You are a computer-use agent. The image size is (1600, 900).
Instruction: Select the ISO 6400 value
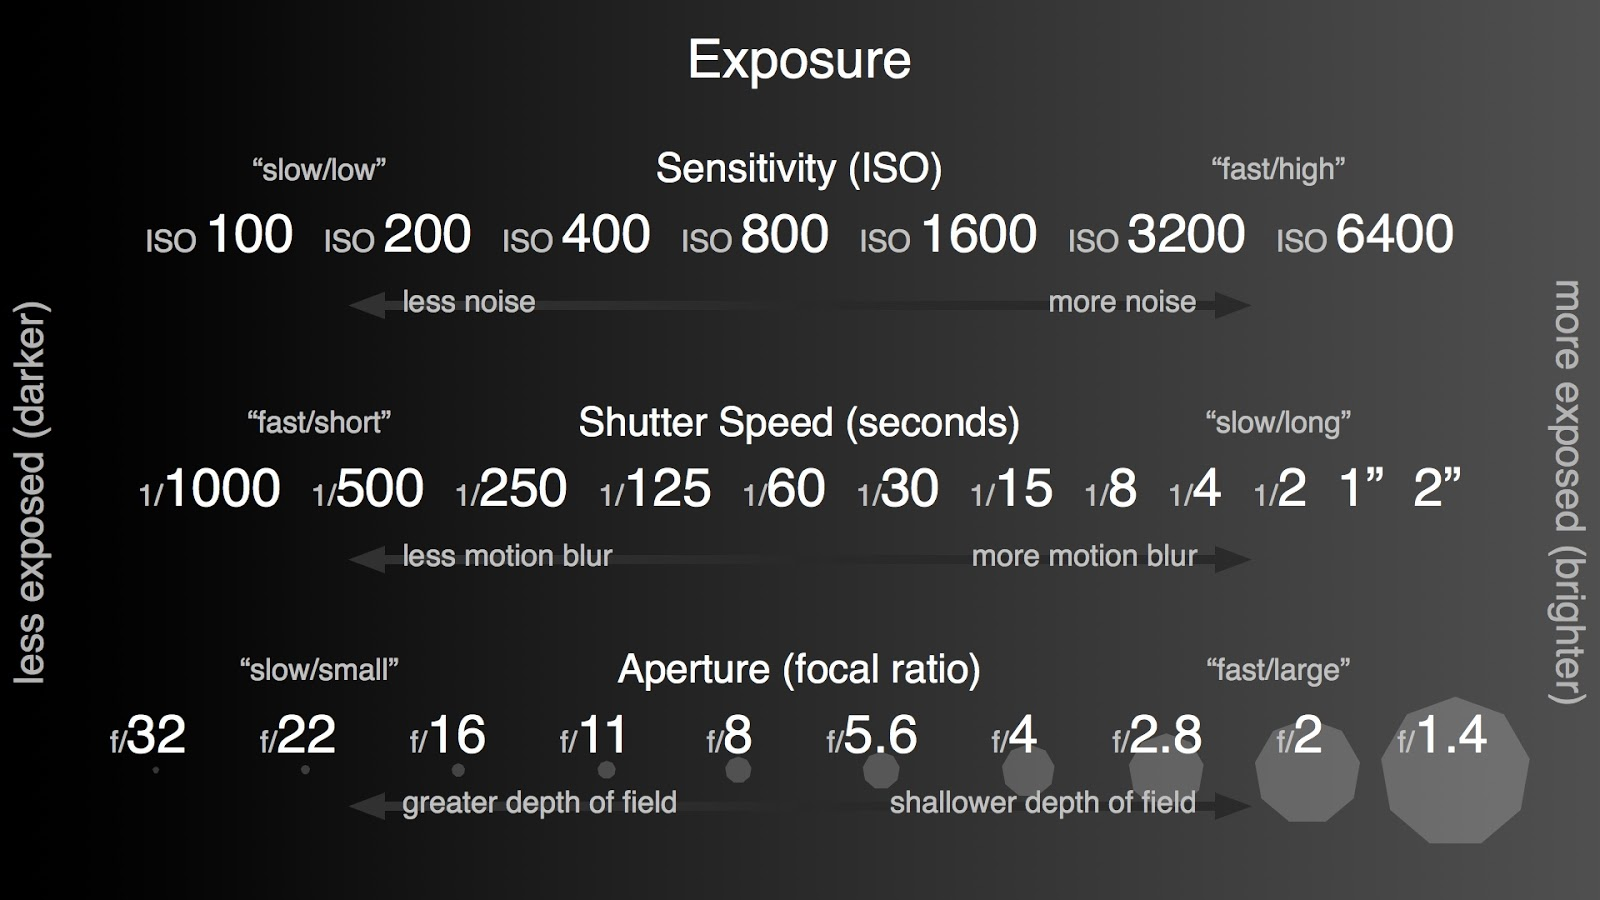[1365, 236]
